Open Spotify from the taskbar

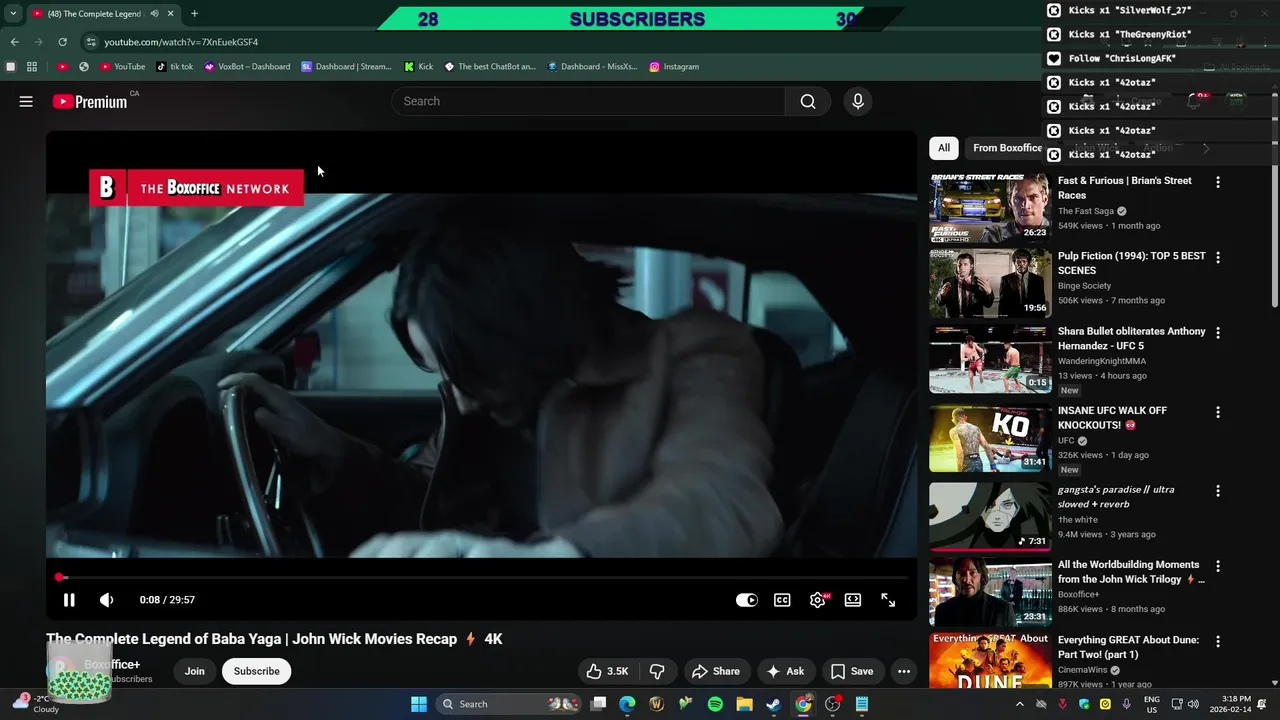click(x=715, y=704)
